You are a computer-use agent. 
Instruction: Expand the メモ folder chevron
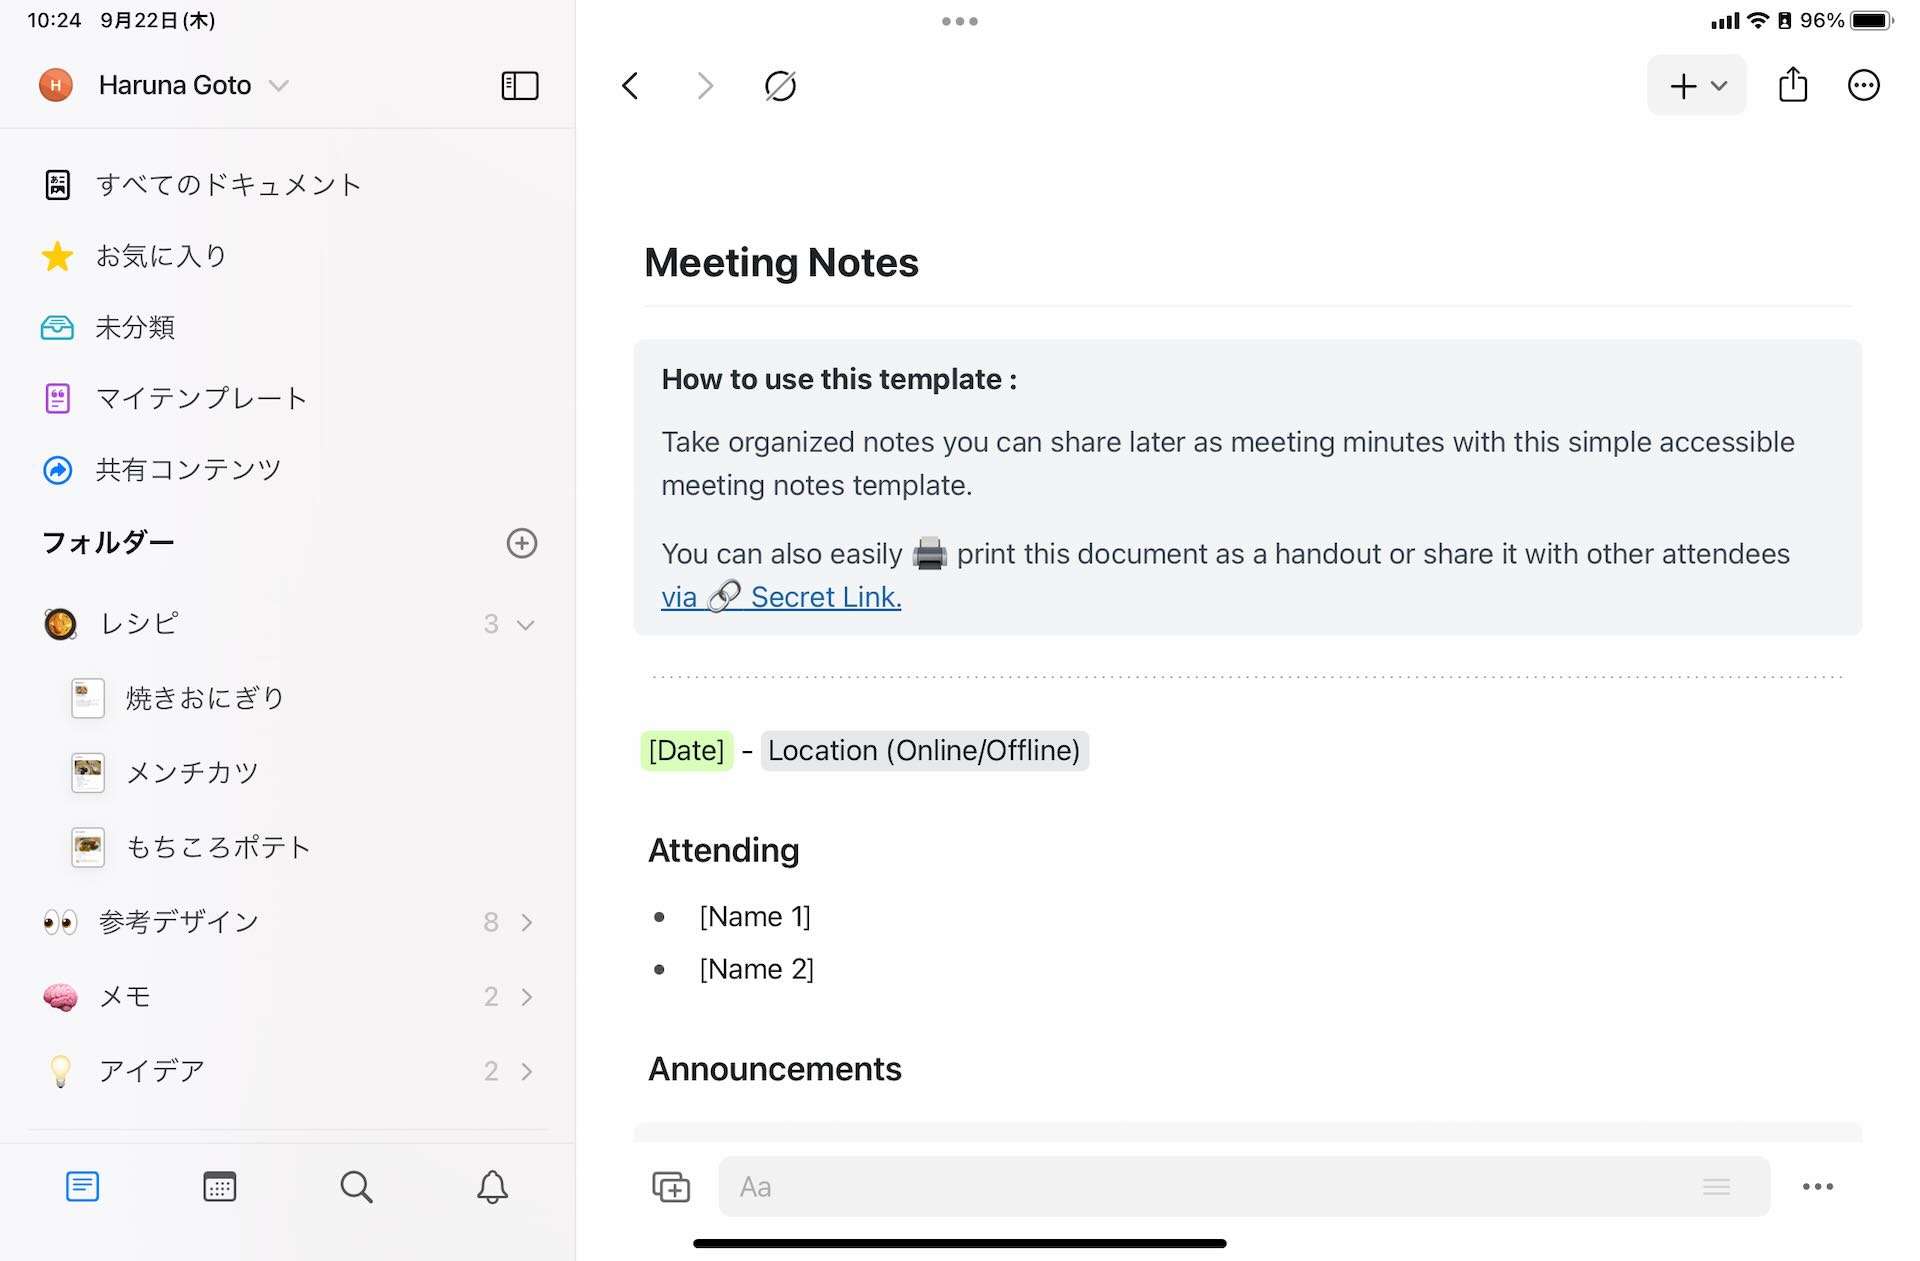pyautogui.click(x=527, y=997)
